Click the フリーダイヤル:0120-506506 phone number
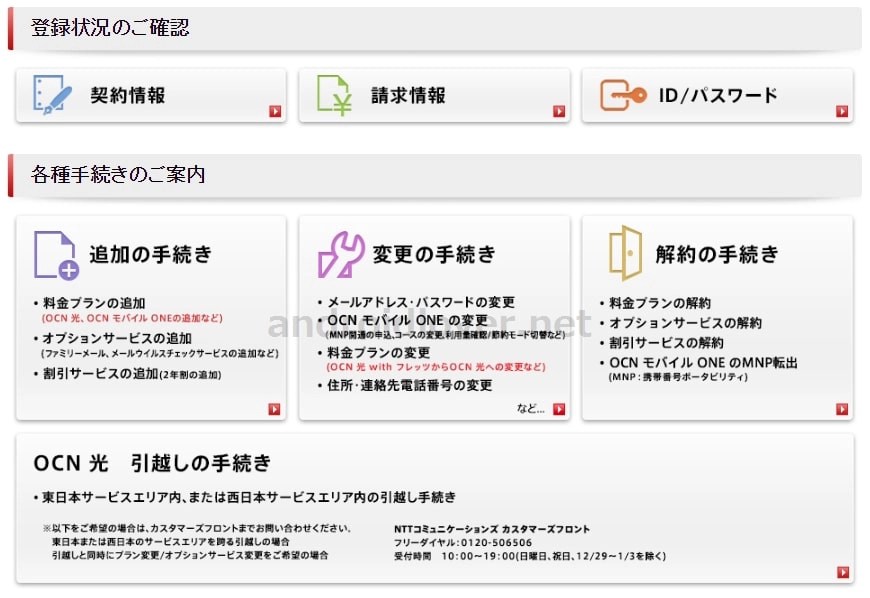Screen dimensions: 870x598 (x=463, y=543)
